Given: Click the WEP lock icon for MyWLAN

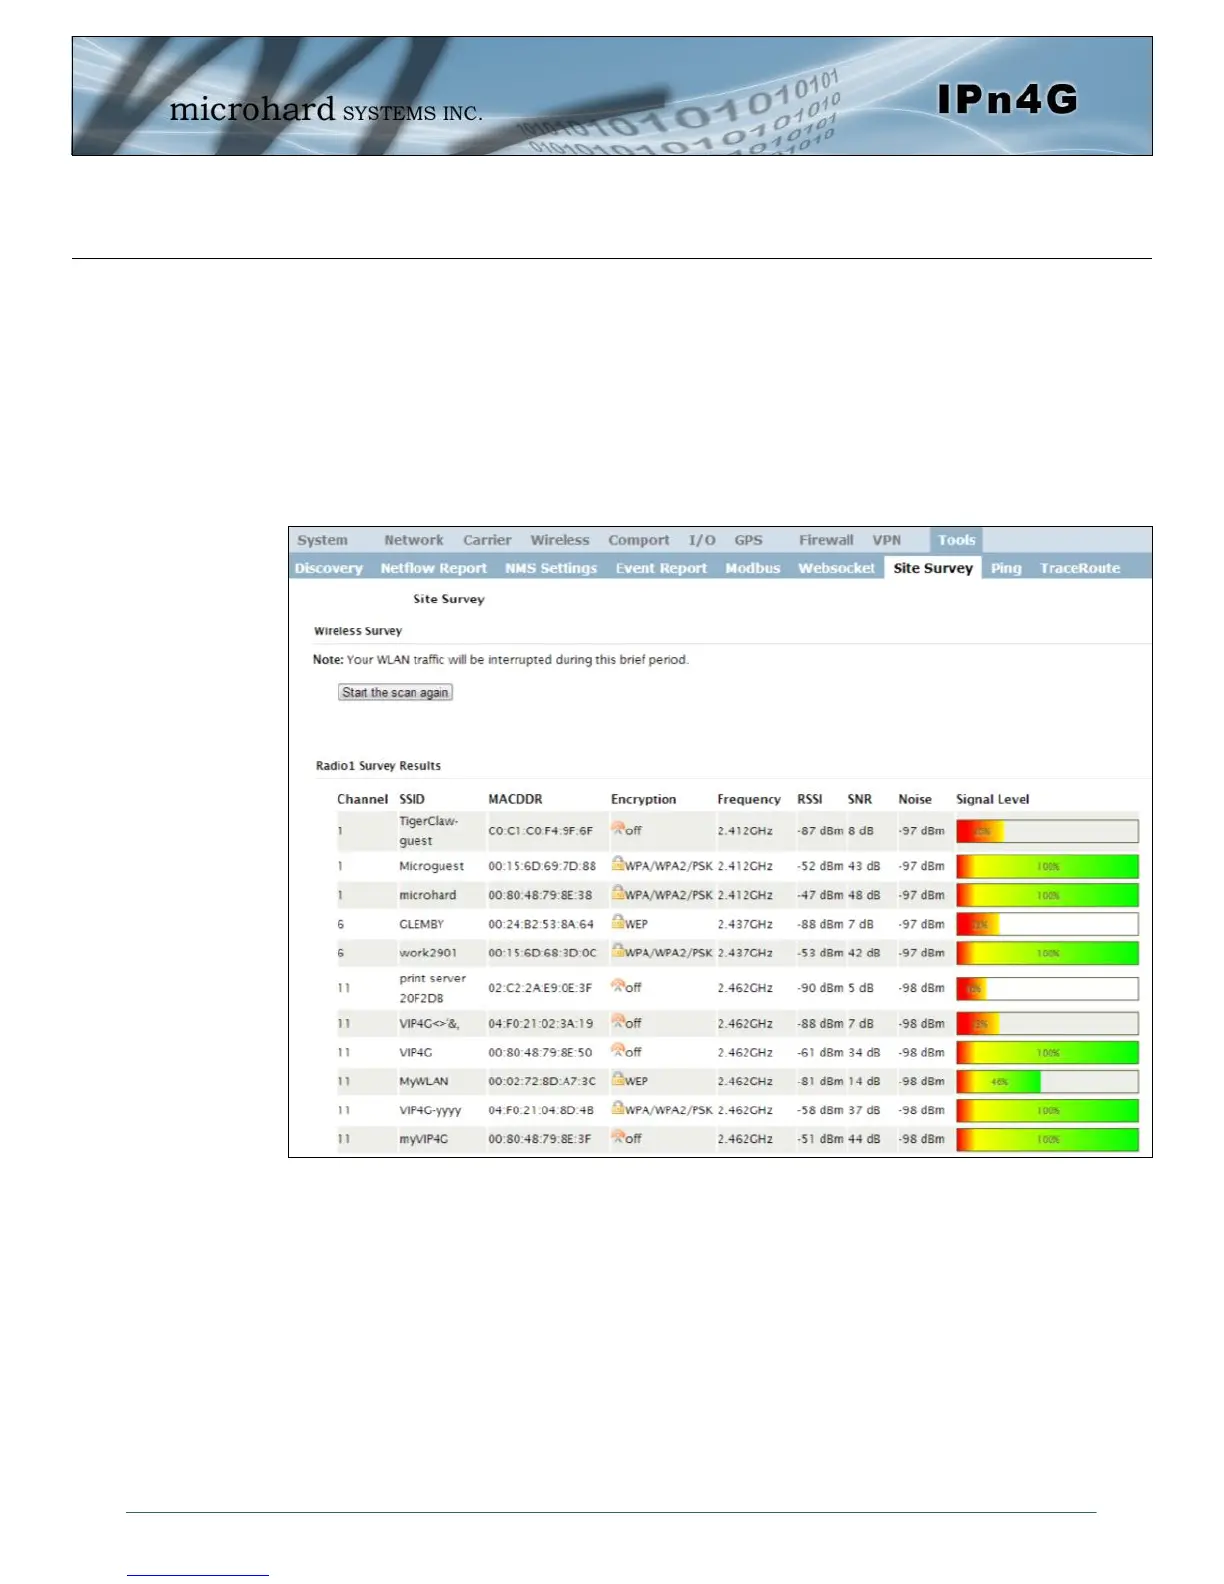Looking at the screenshot, I should click(x=618, y=1080).
